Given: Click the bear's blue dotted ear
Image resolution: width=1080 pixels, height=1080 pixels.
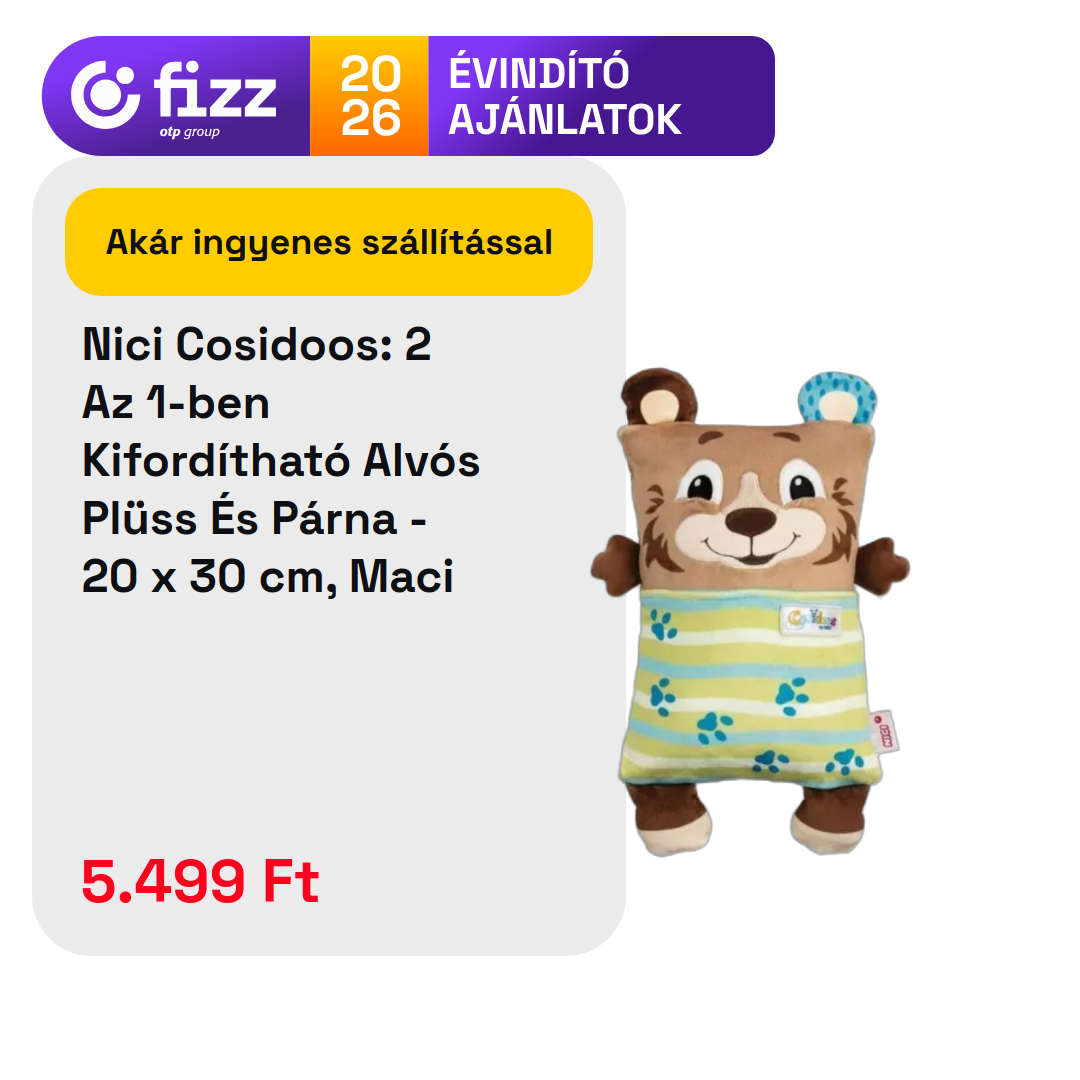Looking at the screenshot, I should 837,397.
